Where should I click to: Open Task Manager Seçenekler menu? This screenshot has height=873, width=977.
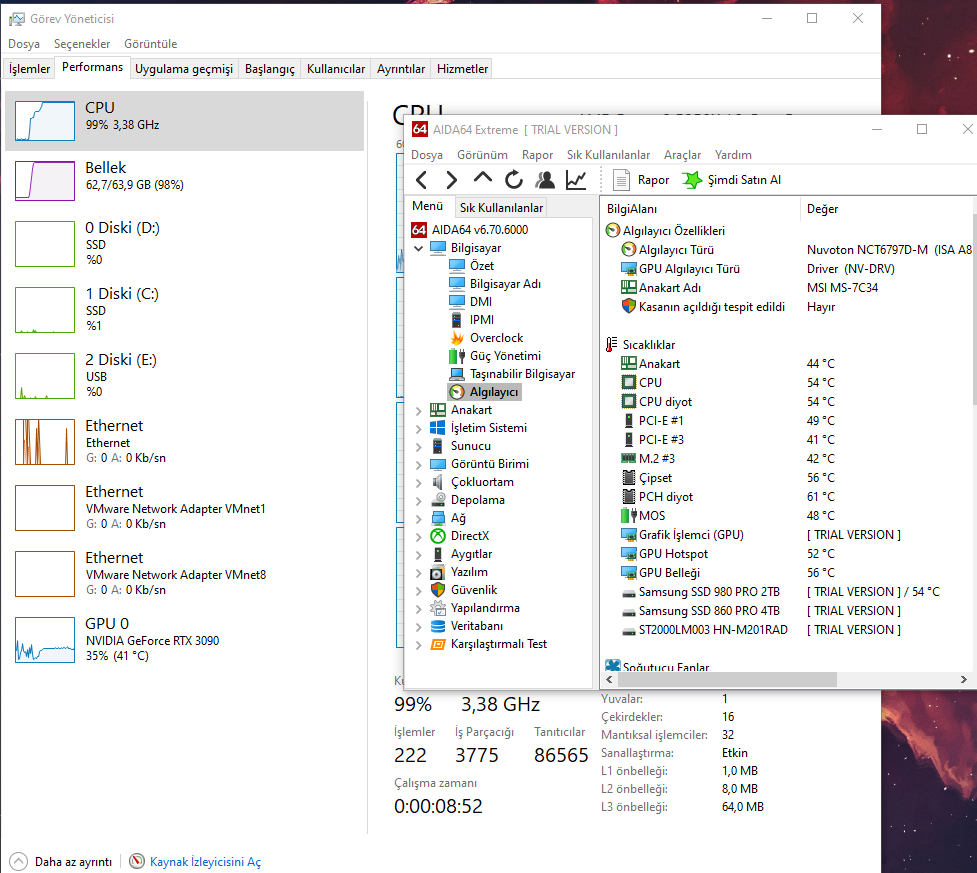pos(82,44)
